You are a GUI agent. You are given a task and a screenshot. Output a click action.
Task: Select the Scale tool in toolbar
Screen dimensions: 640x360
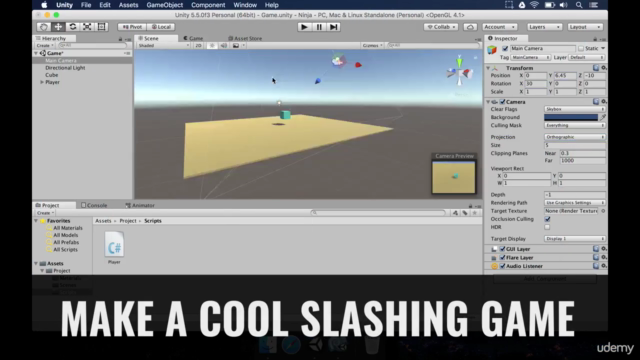87,27
